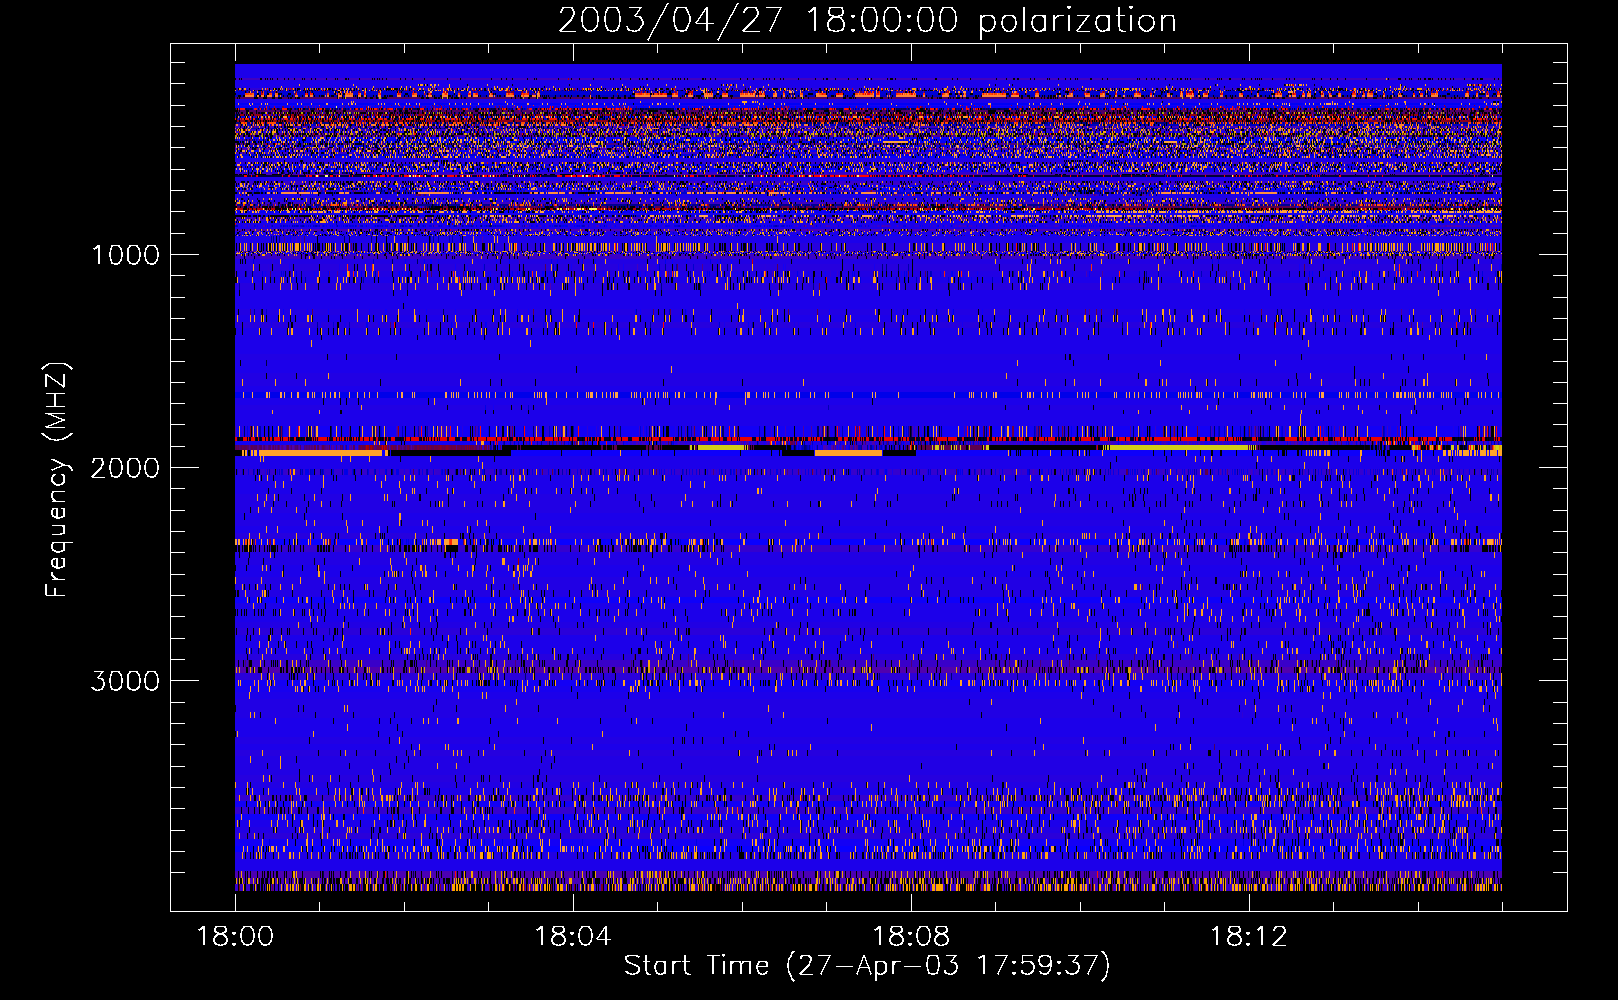Click the '18:12' time axis label

pyautogui.click(x=1249, y=937)
